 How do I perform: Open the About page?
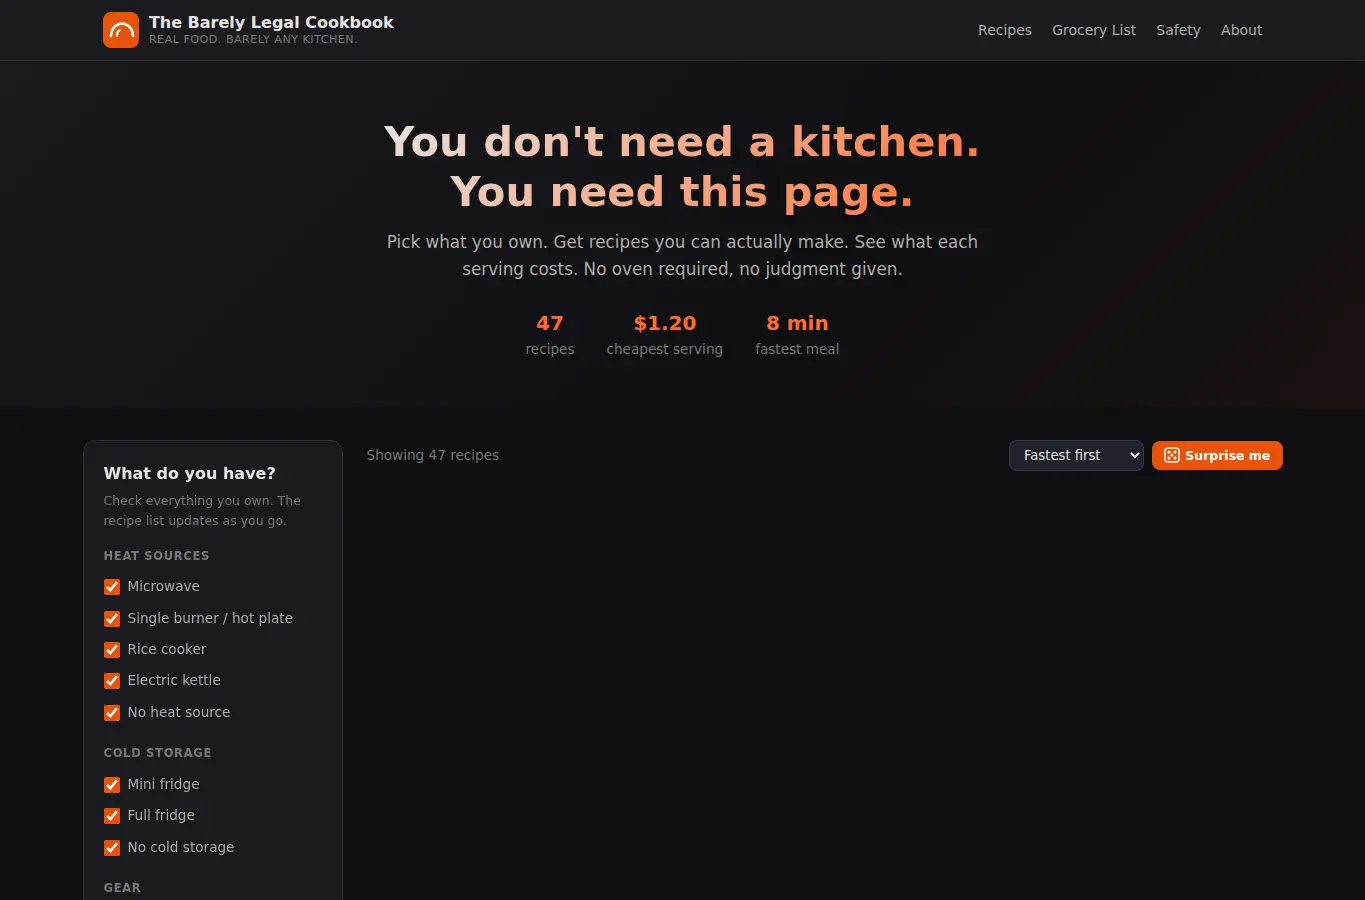(x=1241, y=30)
